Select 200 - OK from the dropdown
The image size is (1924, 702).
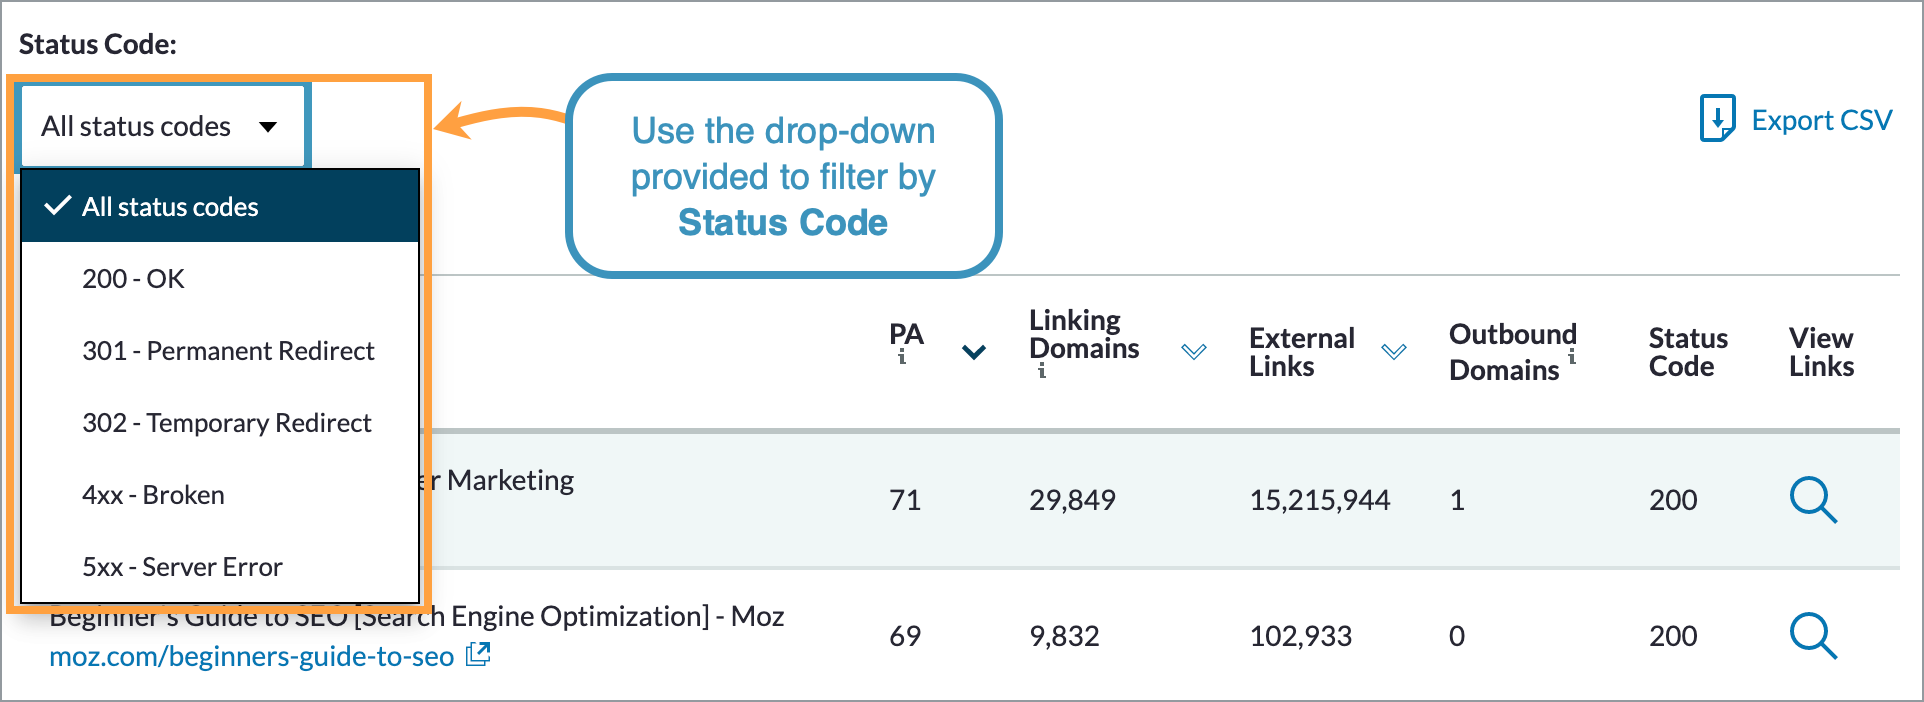pyautogui.click(x=134, y=279)
